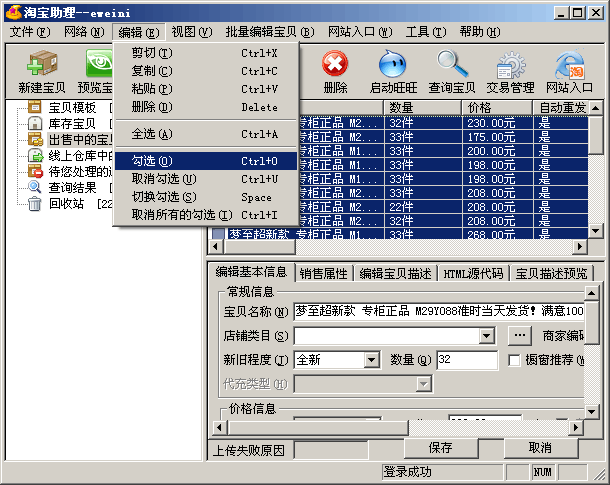Open 线上仓库中的宝贝 tree node
This screenshot has height=485, width=610.
80,156
